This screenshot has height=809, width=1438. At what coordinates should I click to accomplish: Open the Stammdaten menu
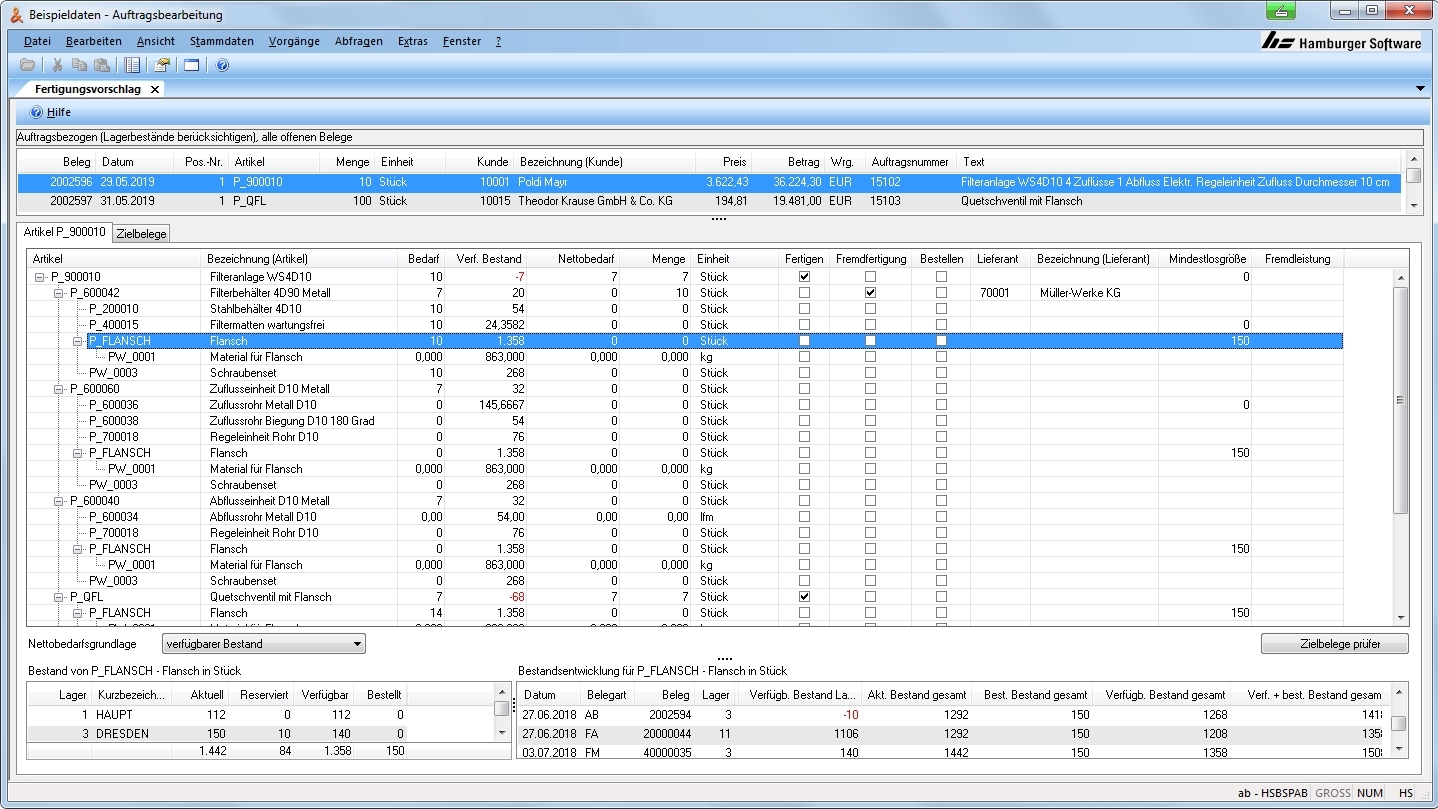[221, 41]
